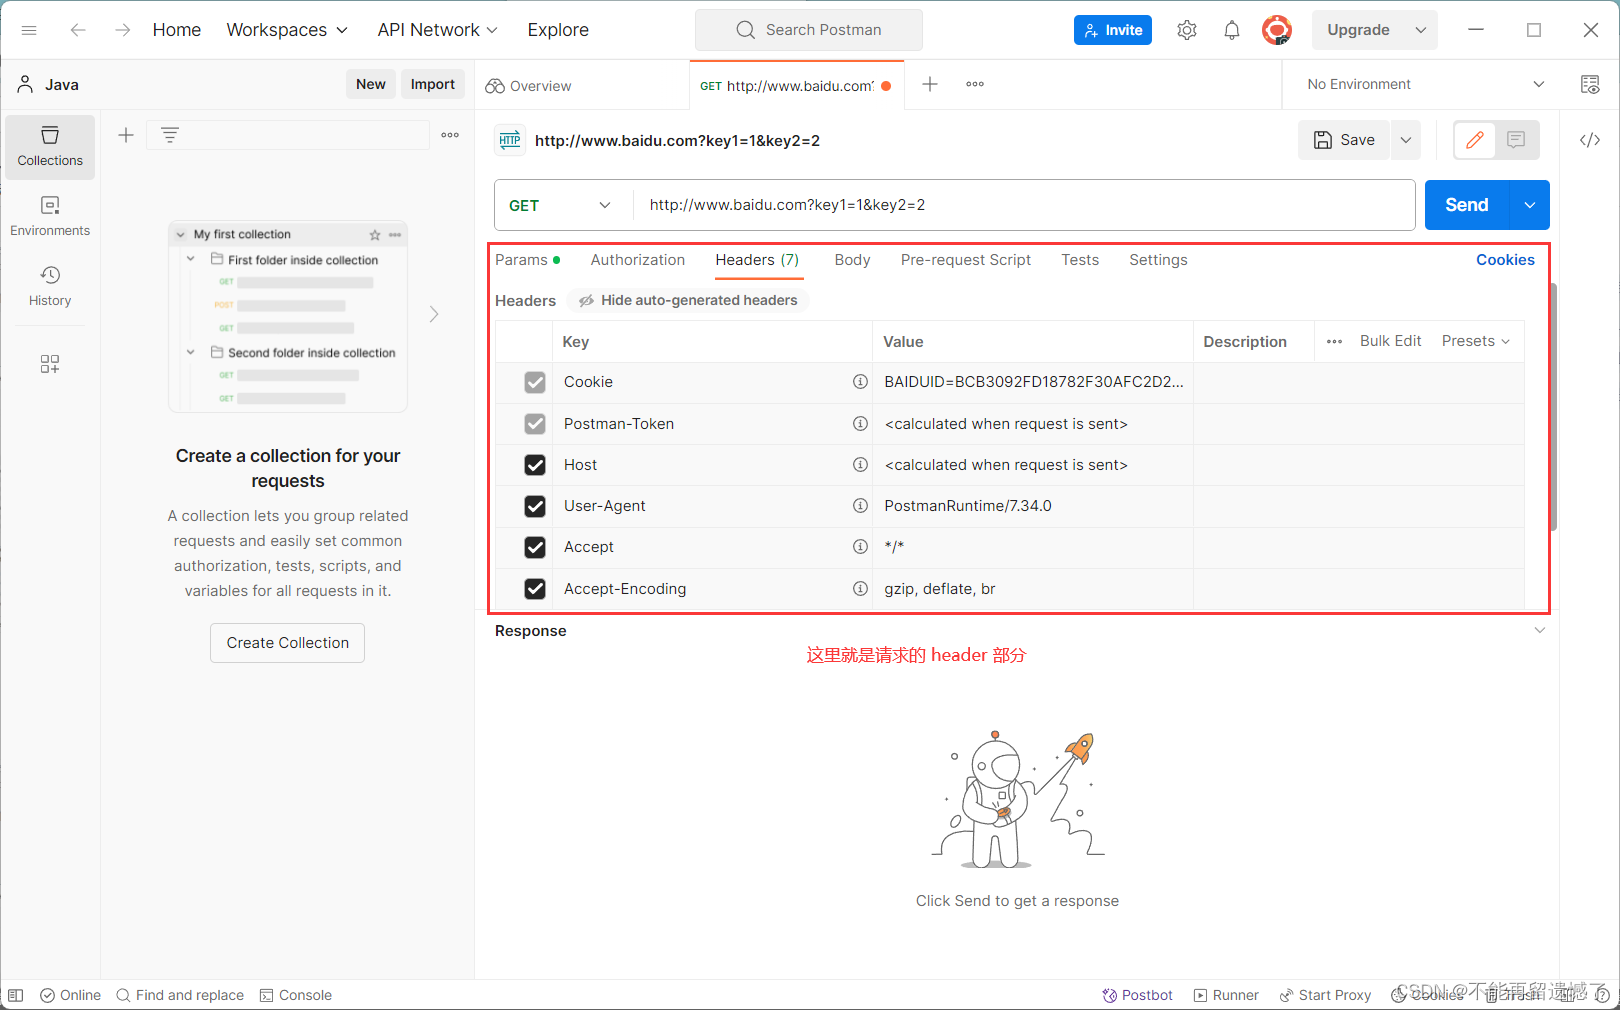The height and width of the screenshot is (1010, 1620).
Task: Click the filter collections icon
Action: (x=170, y=135)
